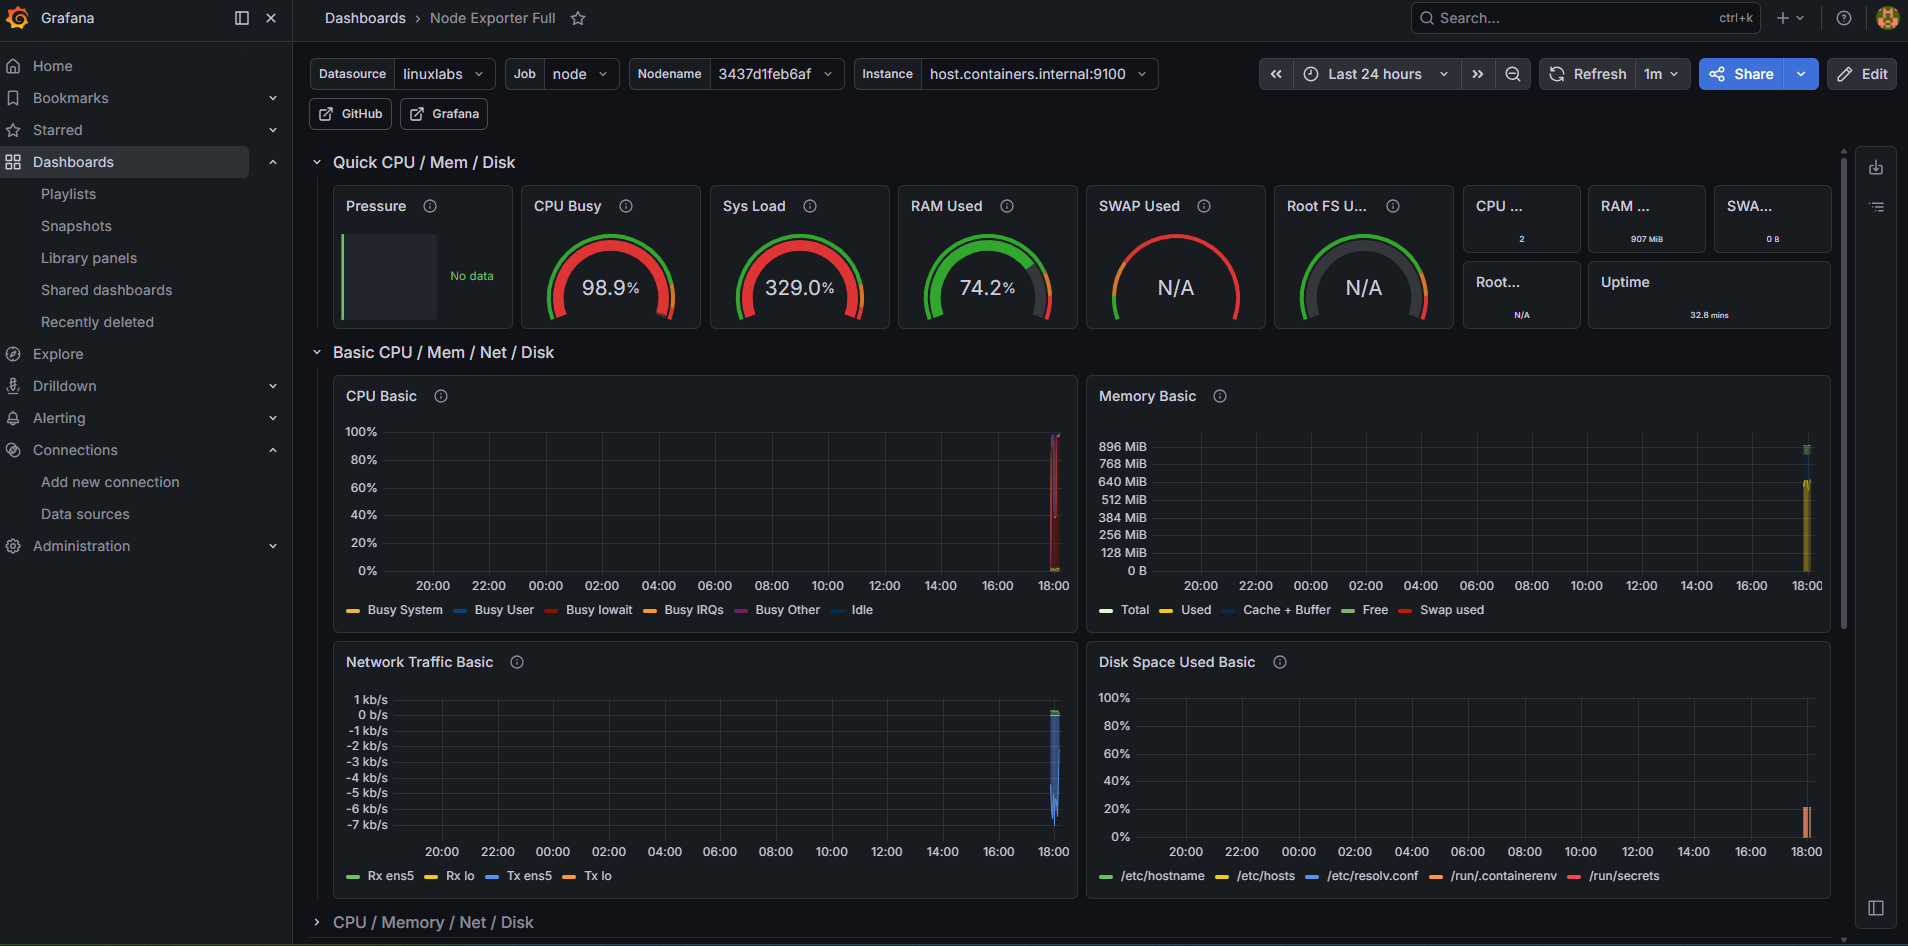
Task: Open the export icon in right sidebar
Action: tap(1876, 167)
